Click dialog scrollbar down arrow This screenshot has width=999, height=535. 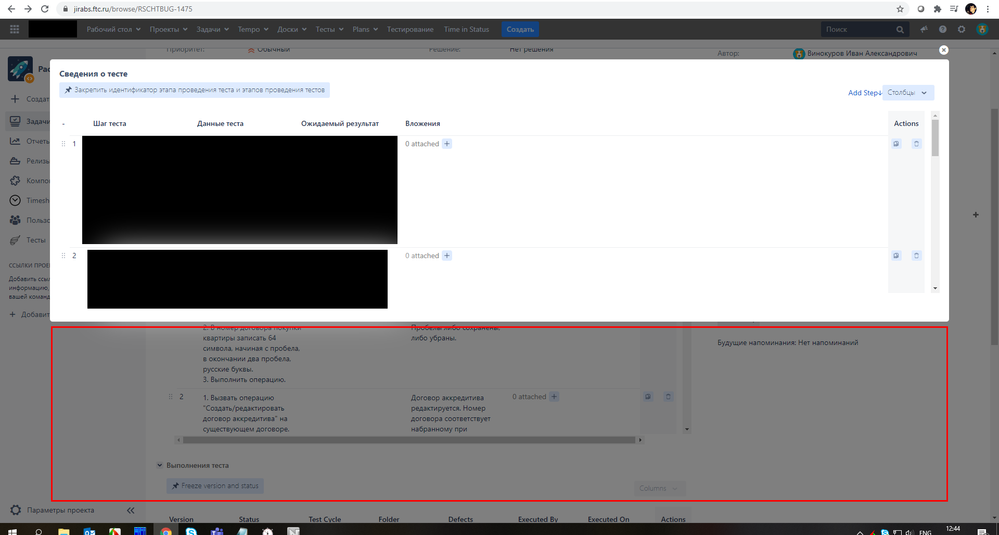(x=935, y=289)
